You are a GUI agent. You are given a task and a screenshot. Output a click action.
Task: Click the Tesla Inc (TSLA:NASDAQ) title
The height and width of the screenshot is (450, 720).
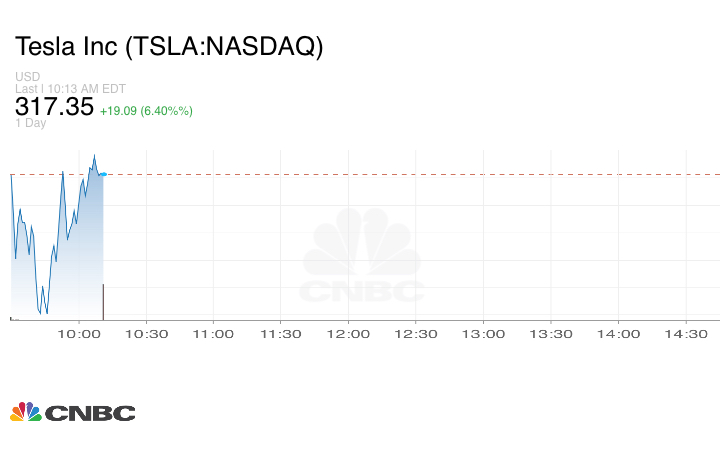coord(169,47)
